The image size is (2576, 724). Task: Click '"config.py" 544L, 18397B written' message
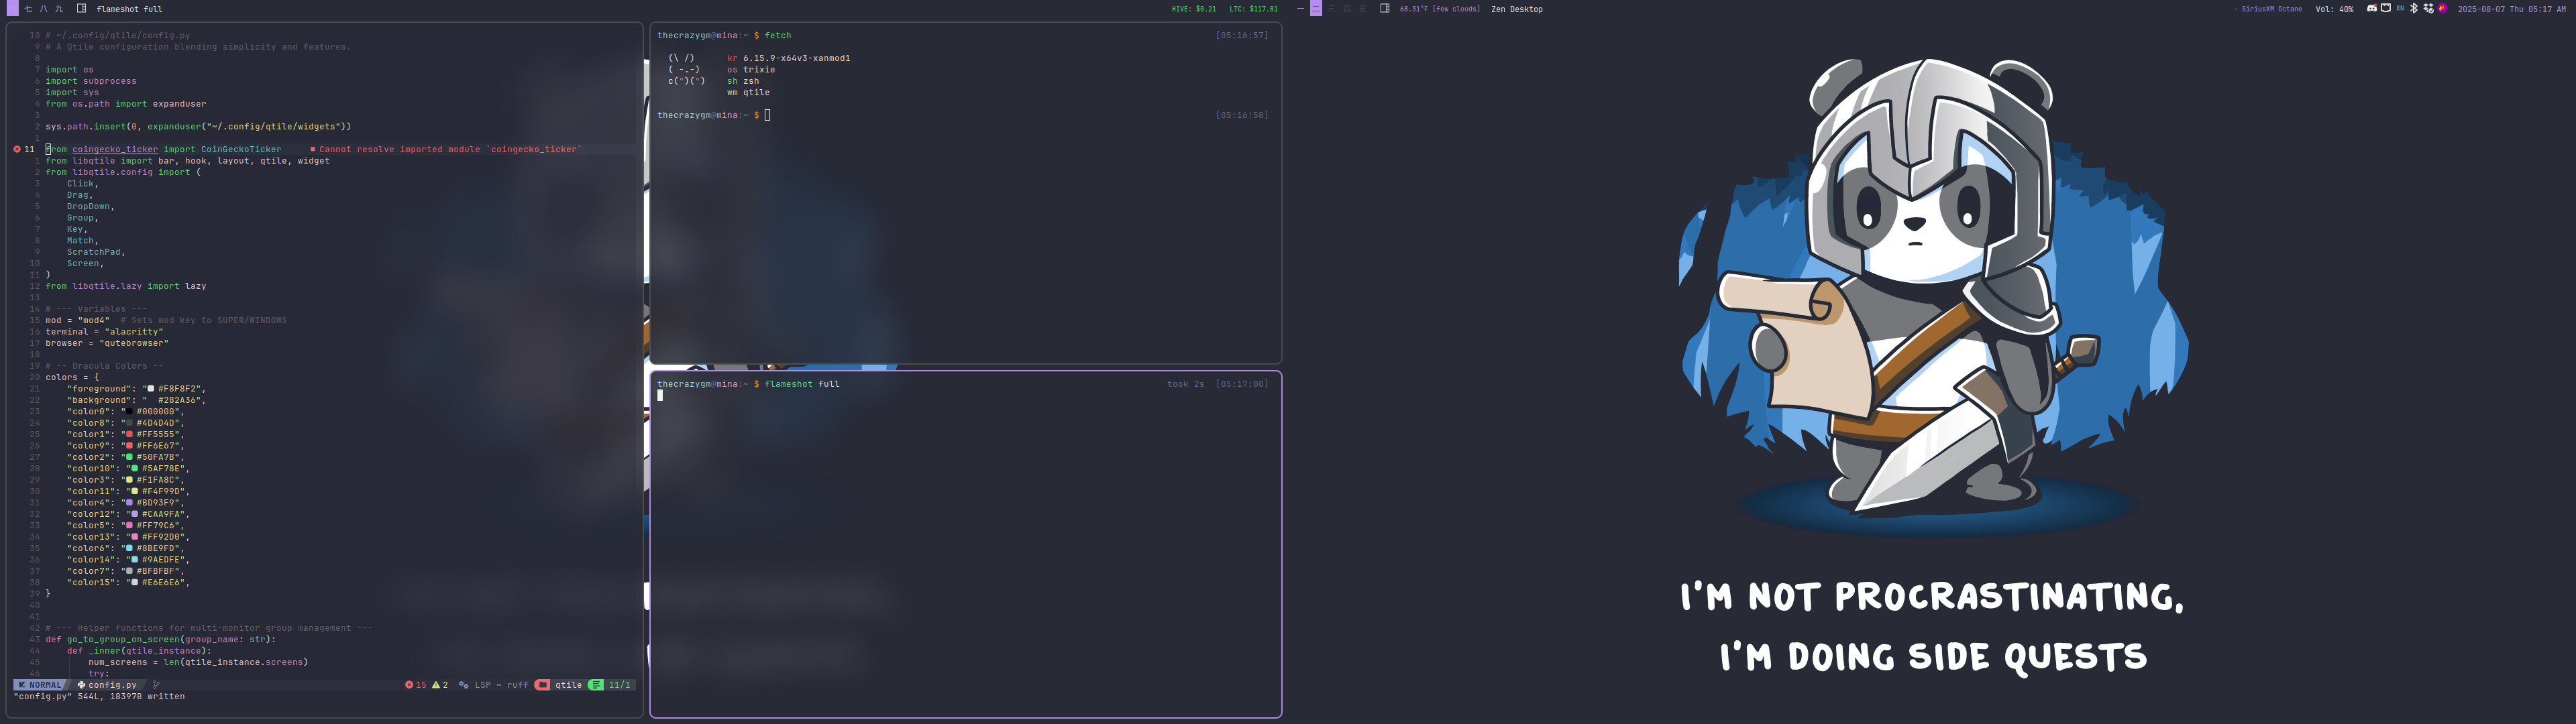point(100,697)
